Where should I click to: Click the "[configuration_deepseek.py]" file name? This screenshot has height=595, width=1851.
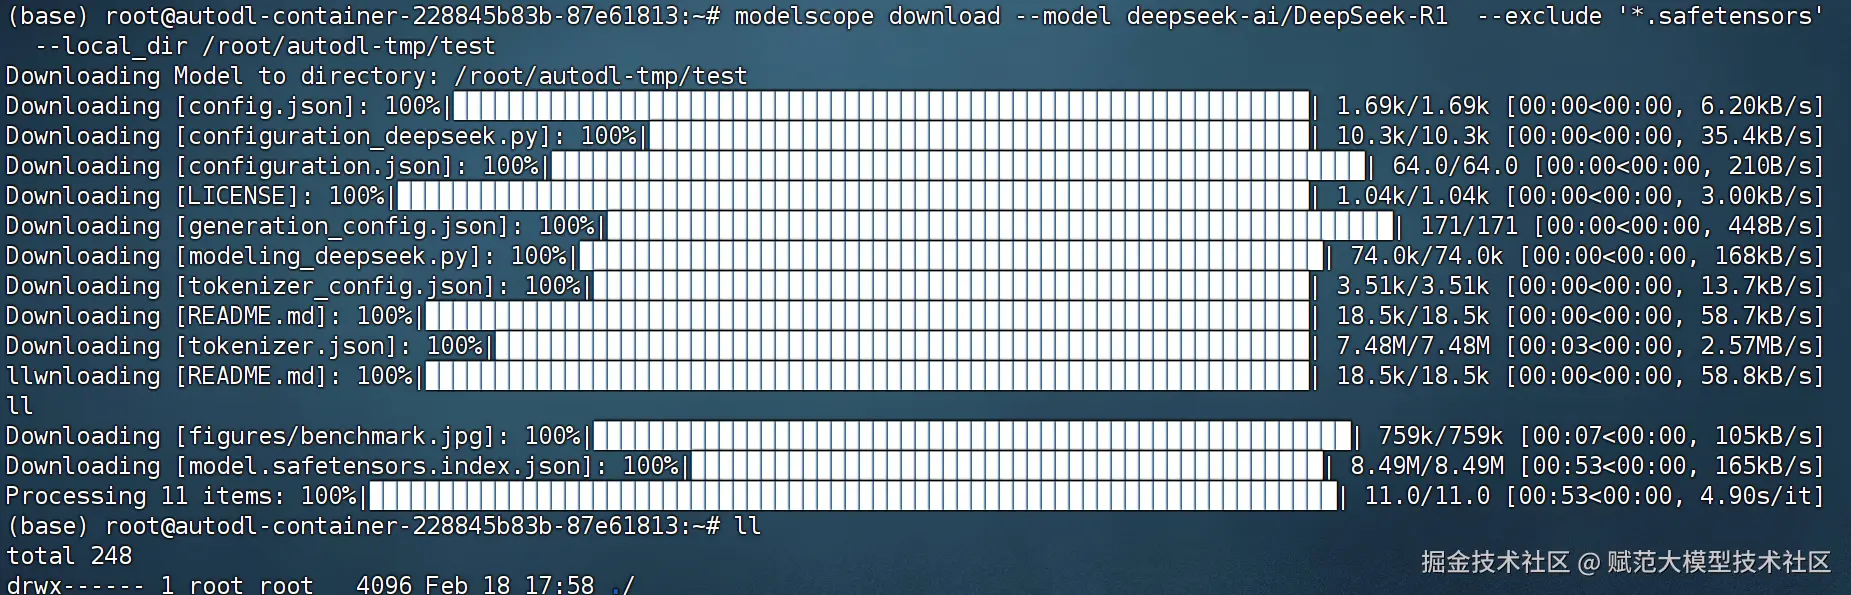363,136
